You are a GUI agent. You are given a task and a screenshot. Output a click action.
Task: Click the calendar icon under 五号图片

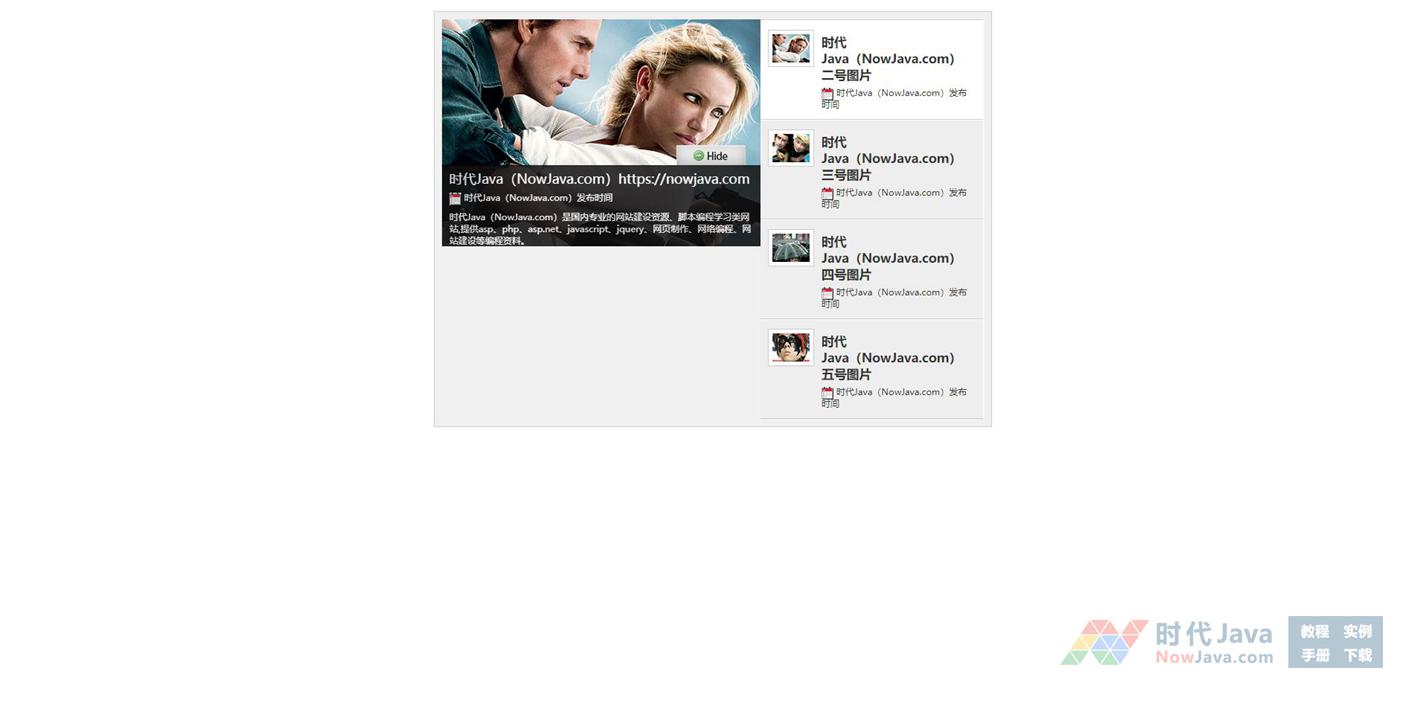click(x=827, y=393)
